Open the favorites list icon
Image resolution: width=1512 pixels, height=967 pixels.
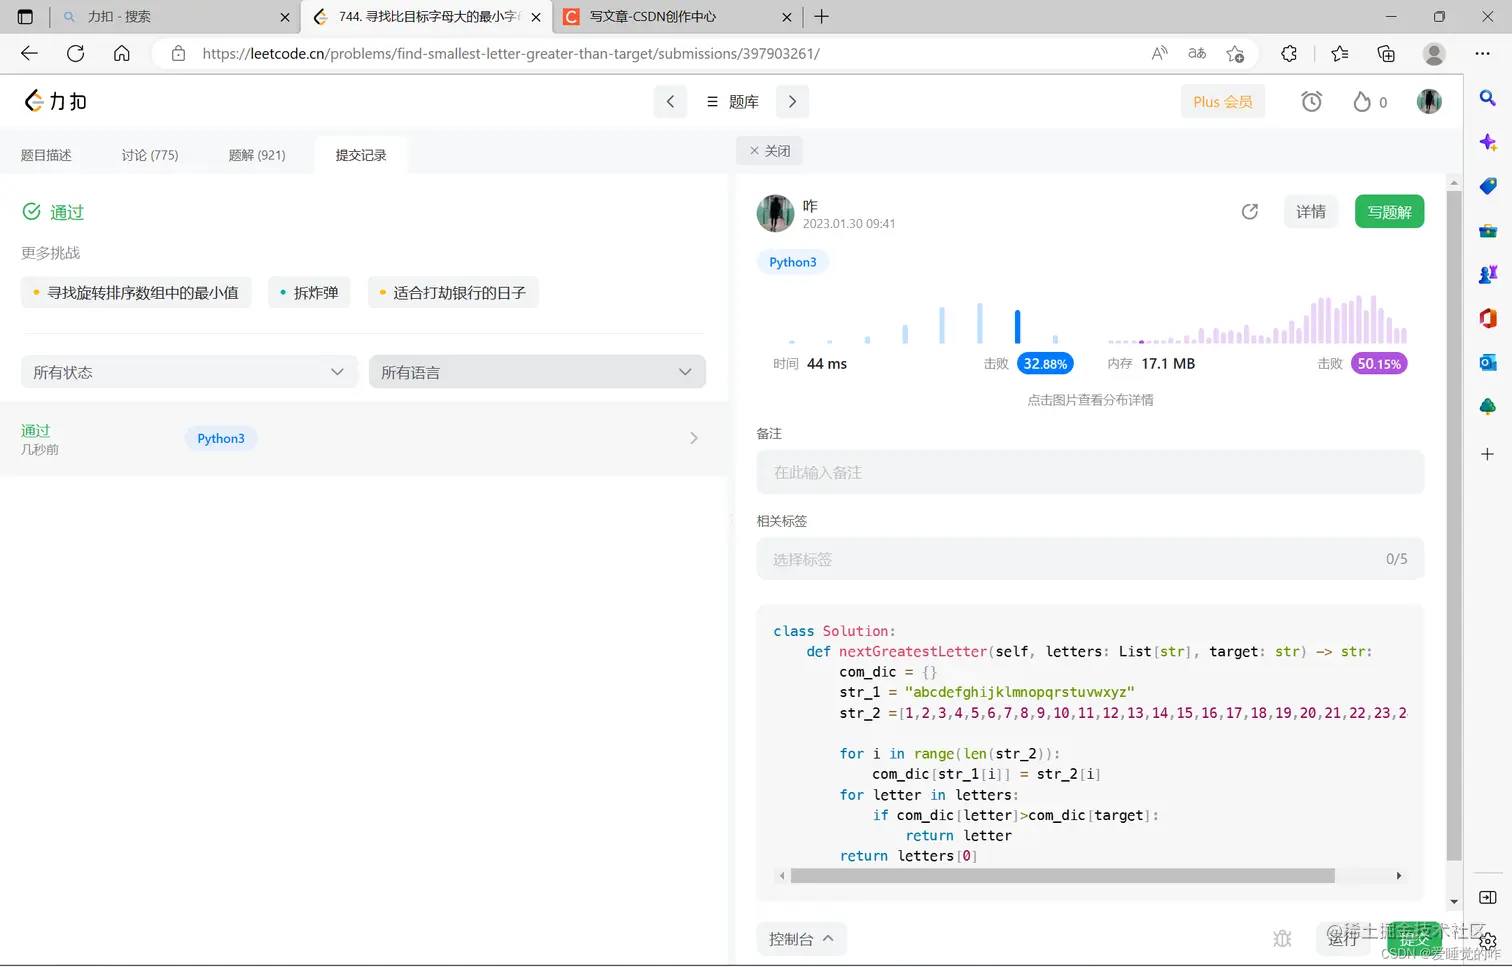[x=1340, y=54]
